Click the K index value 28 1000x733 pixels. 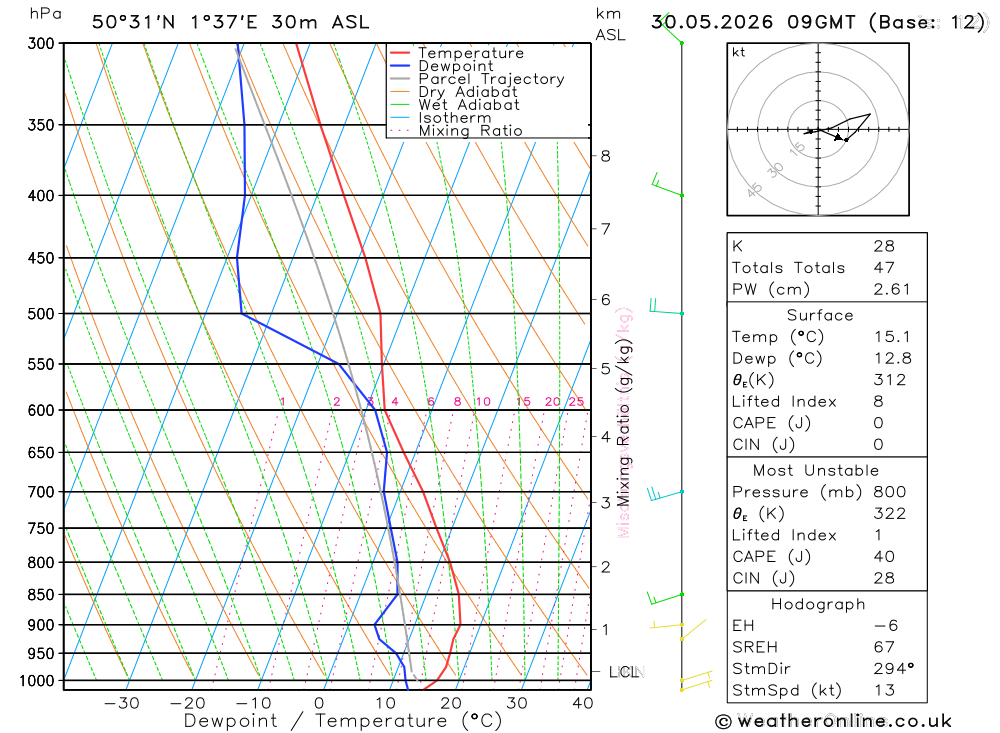pos(884,246)
